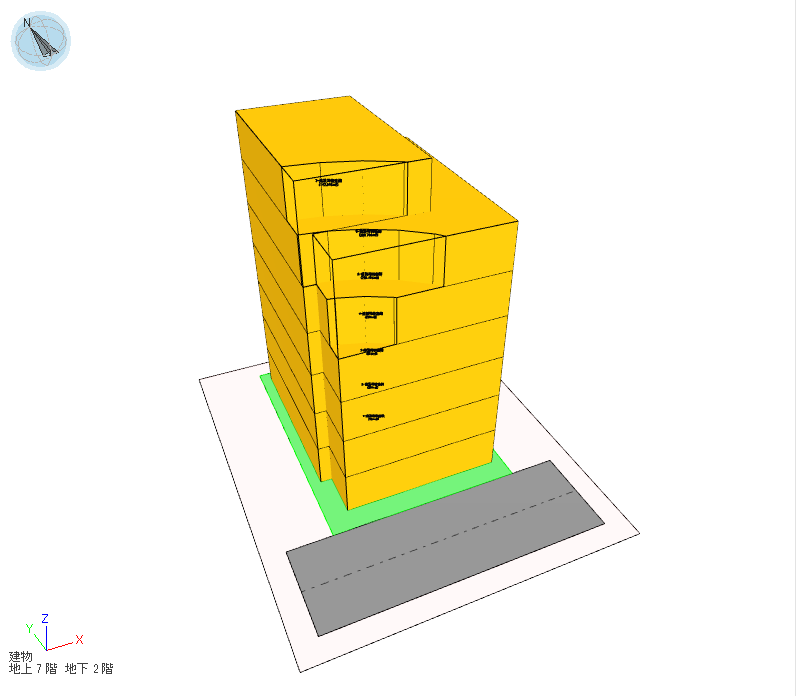Click the lowest annotation label on building
The image size is (796, 696).
tap(373, 416)
